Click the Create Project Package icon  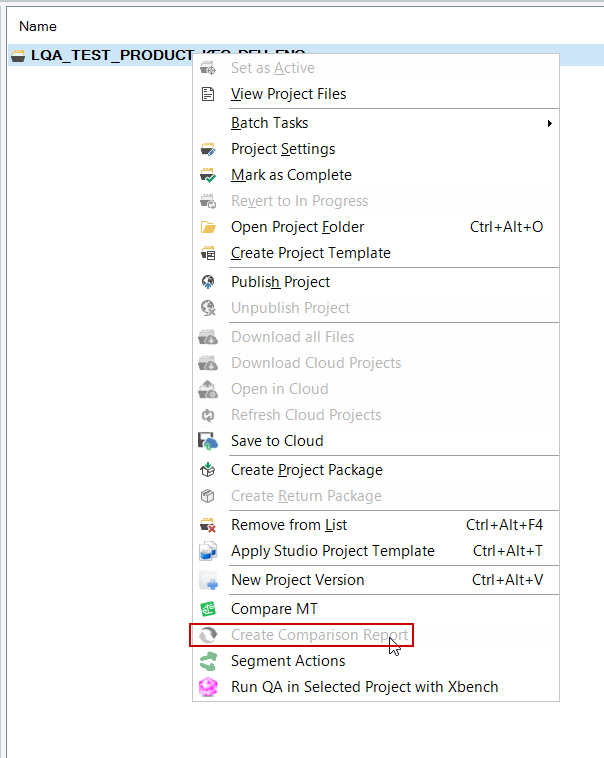[208, 470]
